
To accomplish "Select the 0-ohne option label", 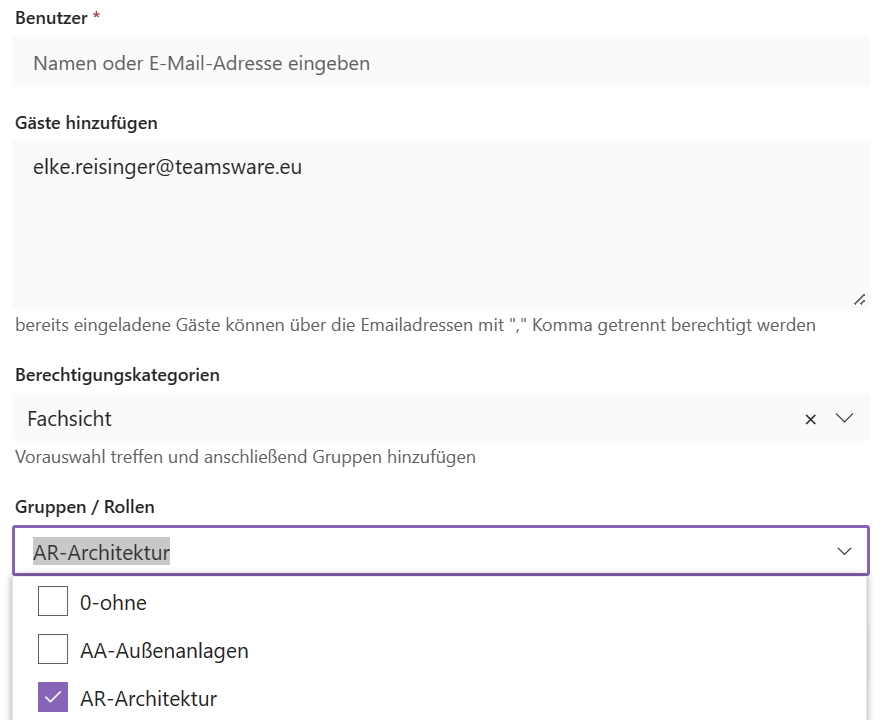I will pos(113,602).
